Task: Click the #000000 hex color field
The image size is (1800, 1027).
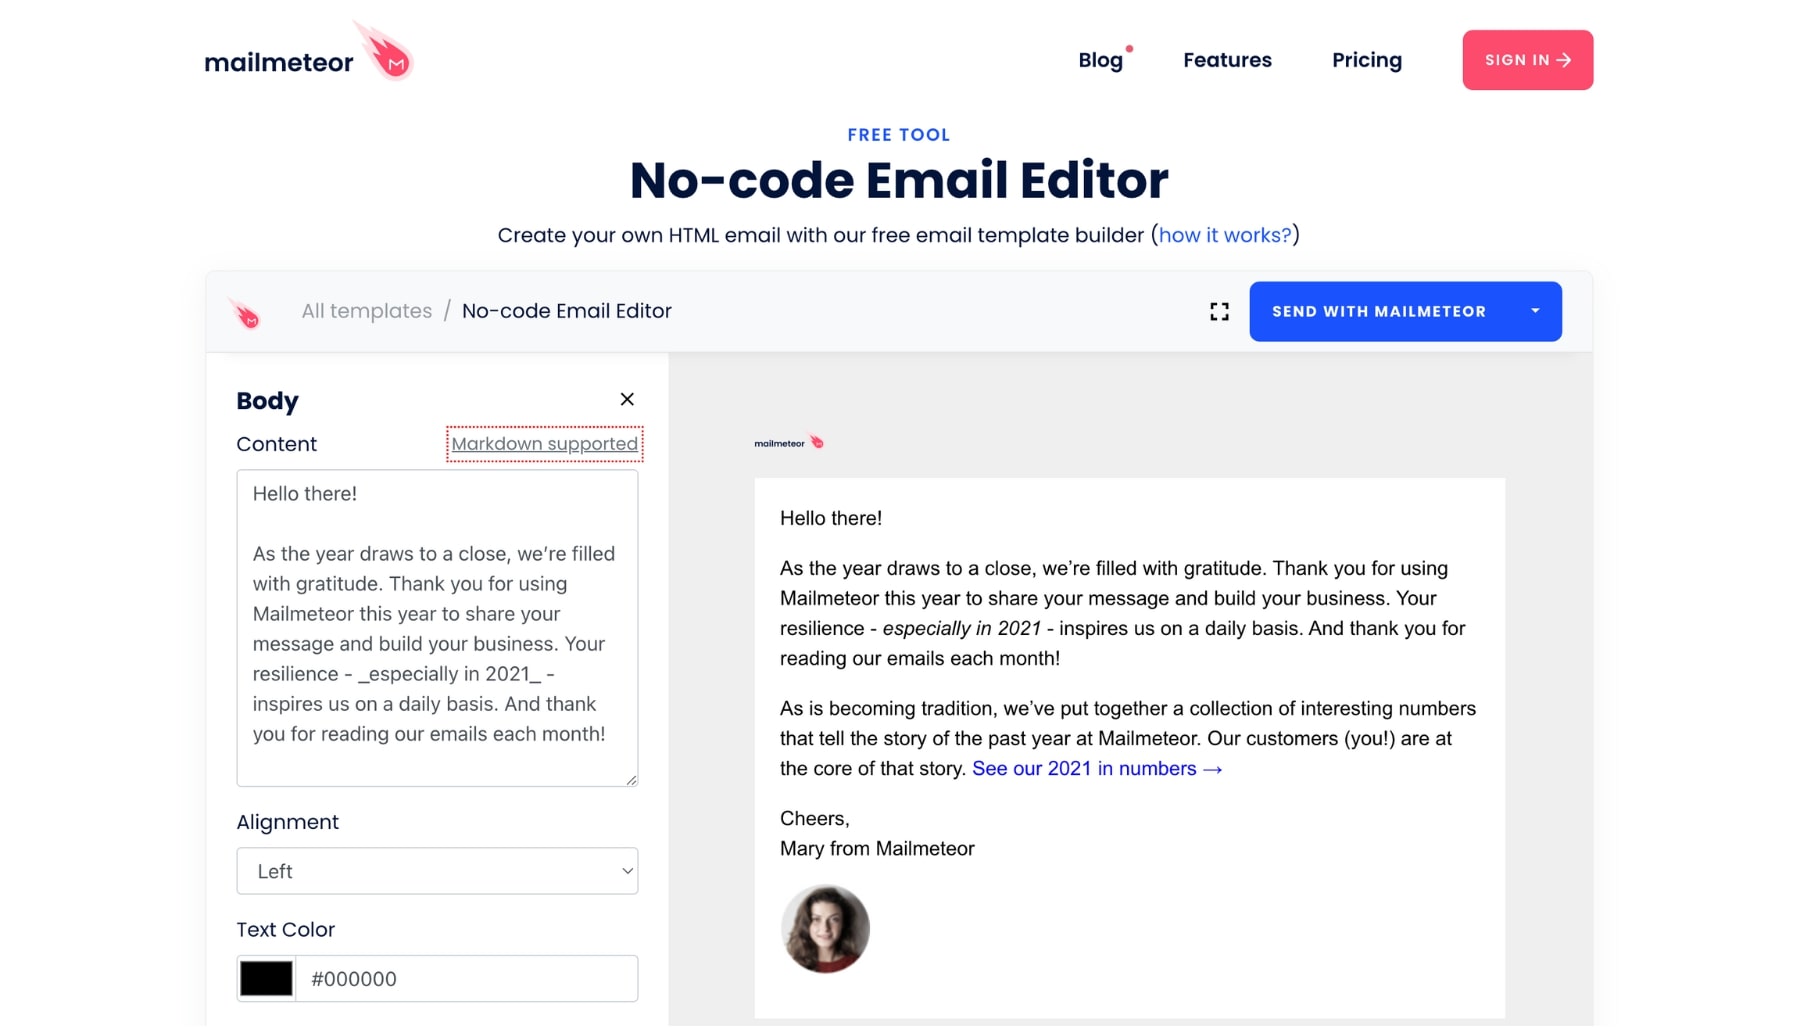Action: tap(467, 979)
